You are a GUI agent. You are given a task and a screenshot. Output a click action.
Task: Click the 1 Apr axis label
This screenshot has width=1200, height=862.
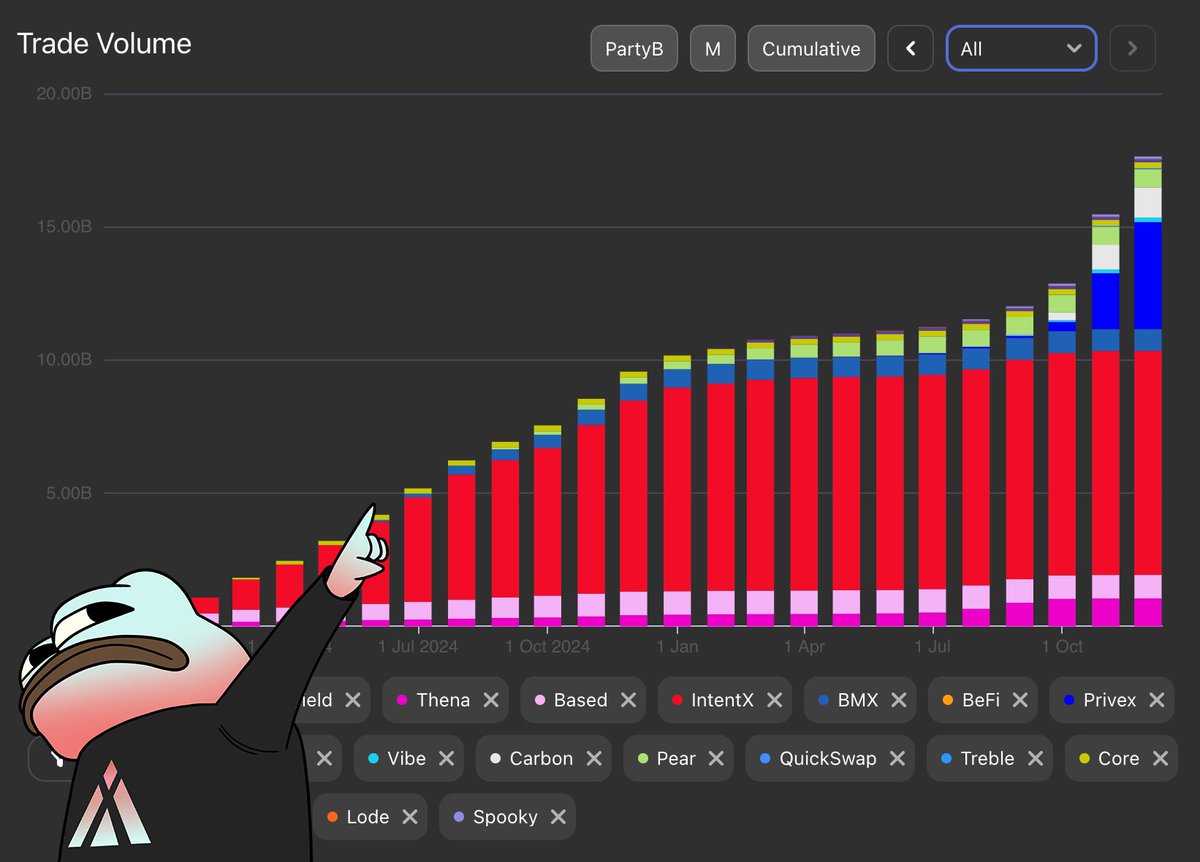(x=805, y=647)
